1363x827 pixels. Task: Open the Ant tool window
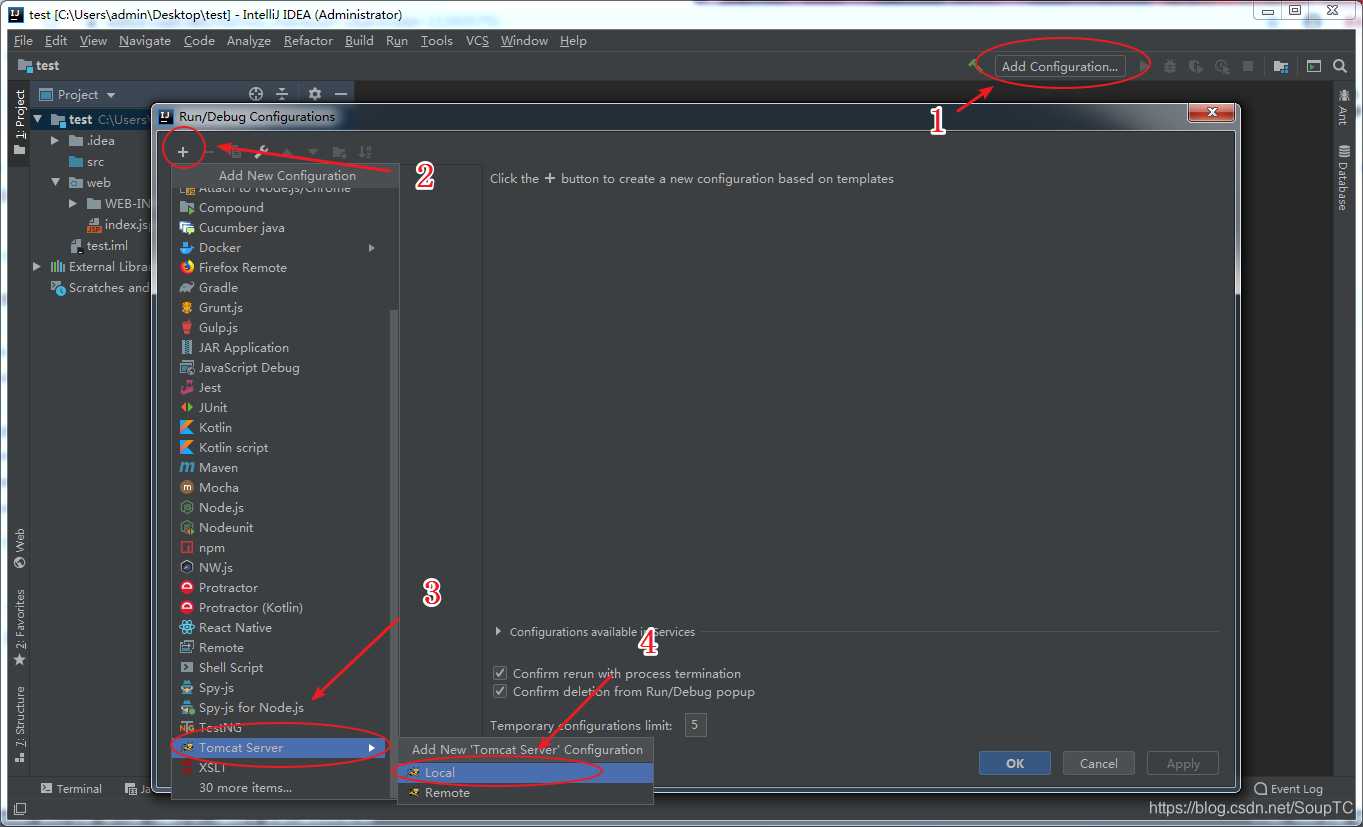coord(1343,106)
